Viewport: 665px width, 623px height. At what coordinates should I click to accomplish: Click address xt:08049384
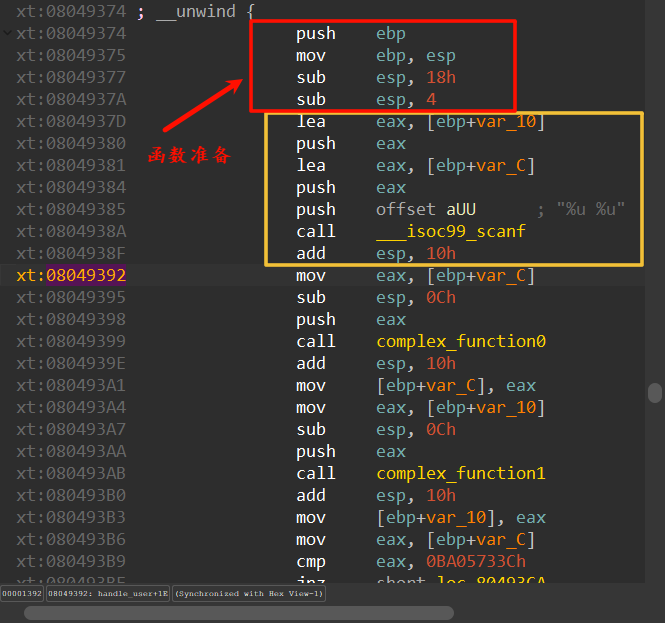(71, 187)
